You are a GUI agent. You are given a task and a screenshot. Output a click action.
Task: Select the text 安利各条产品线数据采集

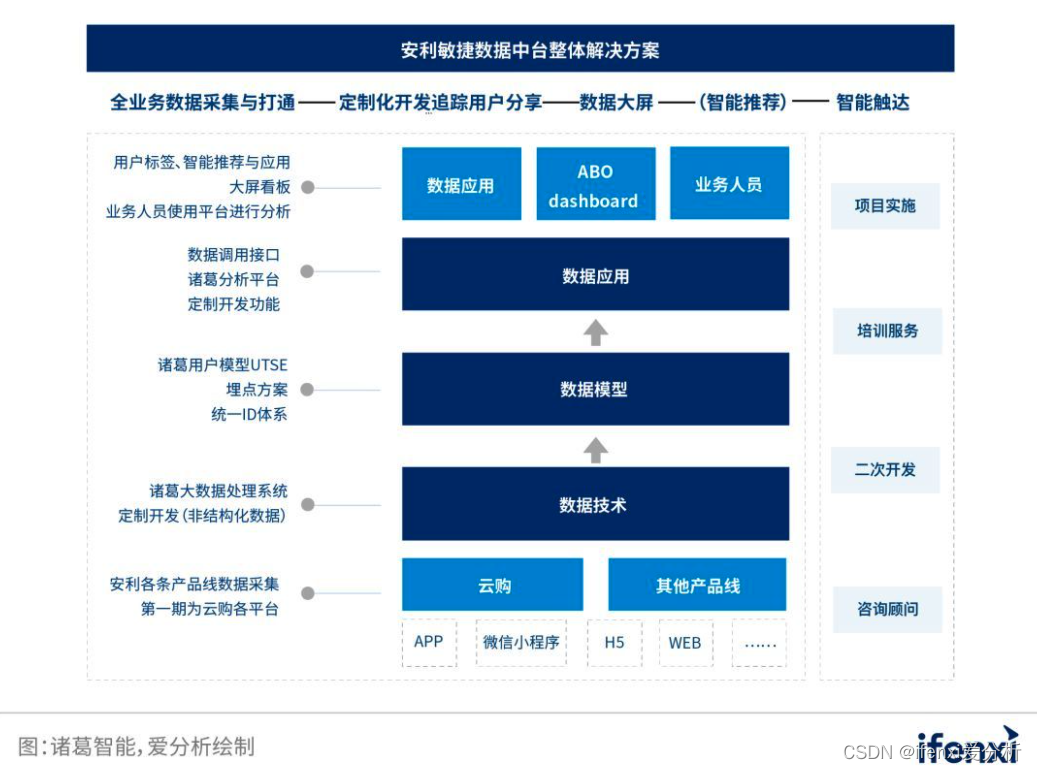pyautogui.click(x=194, y=584)
